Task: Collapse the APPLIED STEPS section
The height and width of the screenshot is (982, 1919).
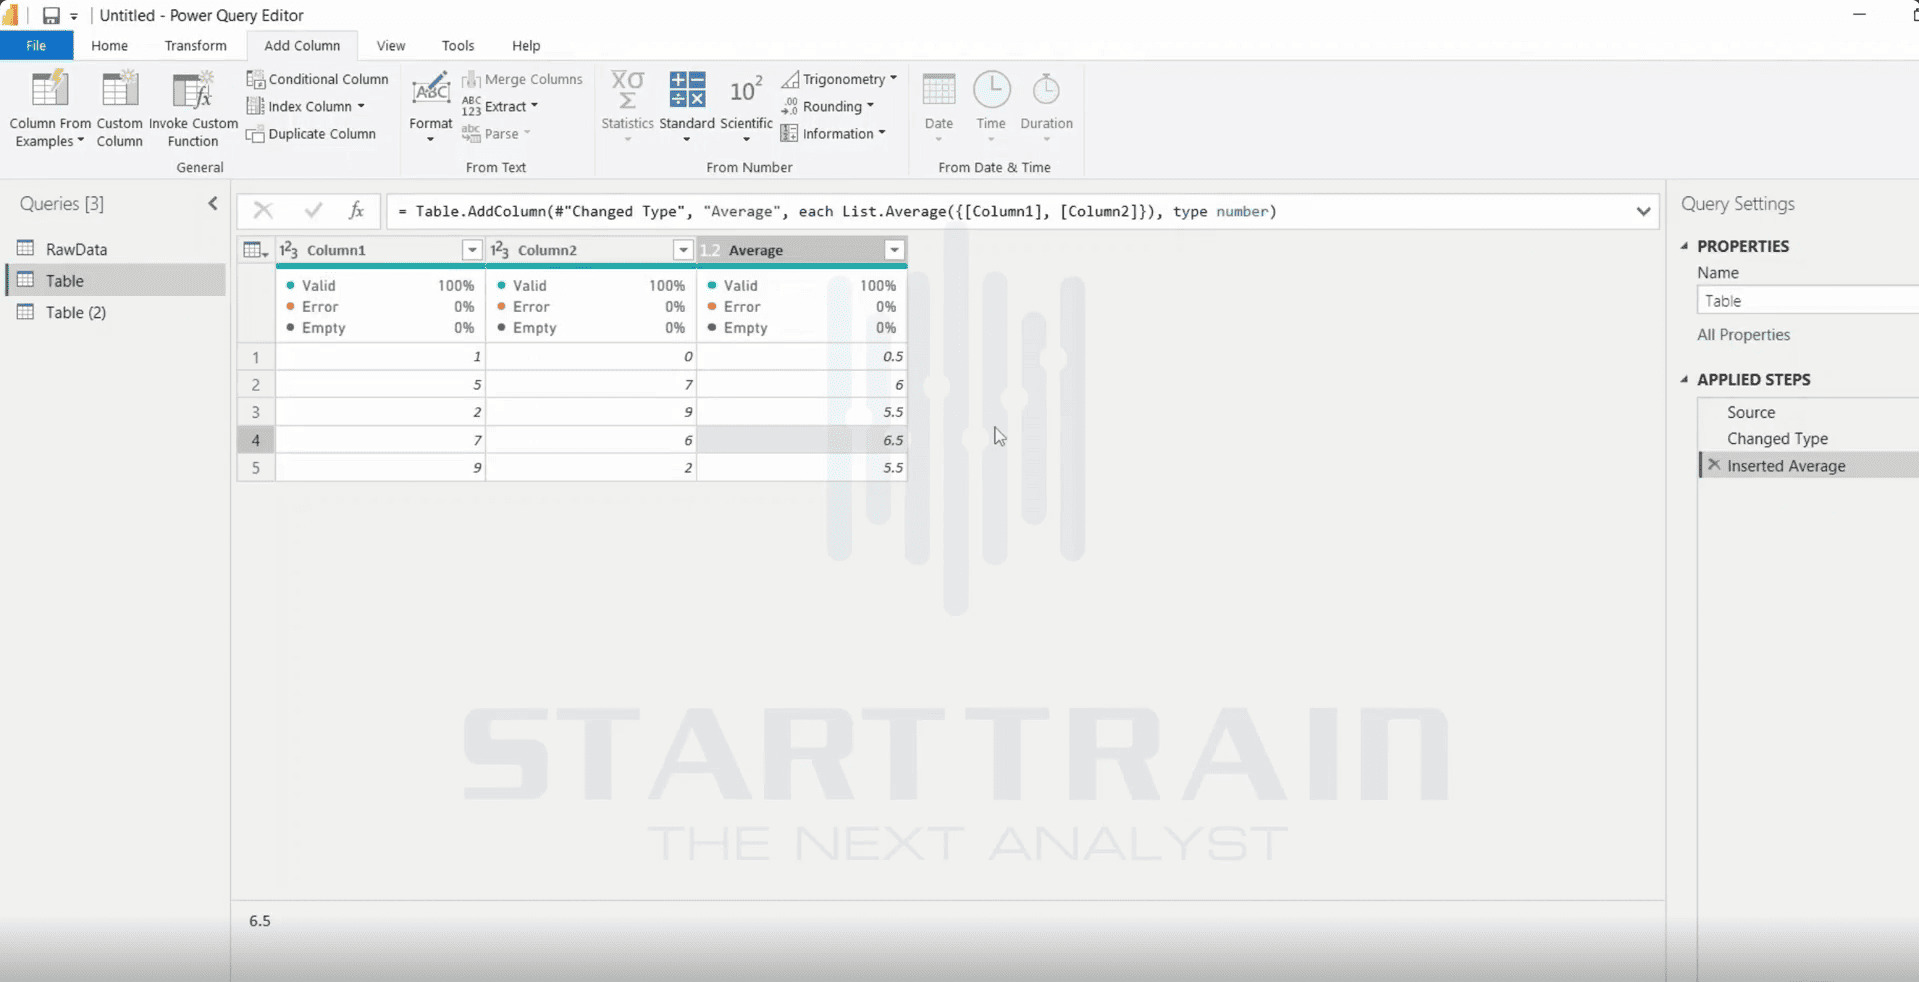Action: pyautogui.click(x=1685, y=379)
